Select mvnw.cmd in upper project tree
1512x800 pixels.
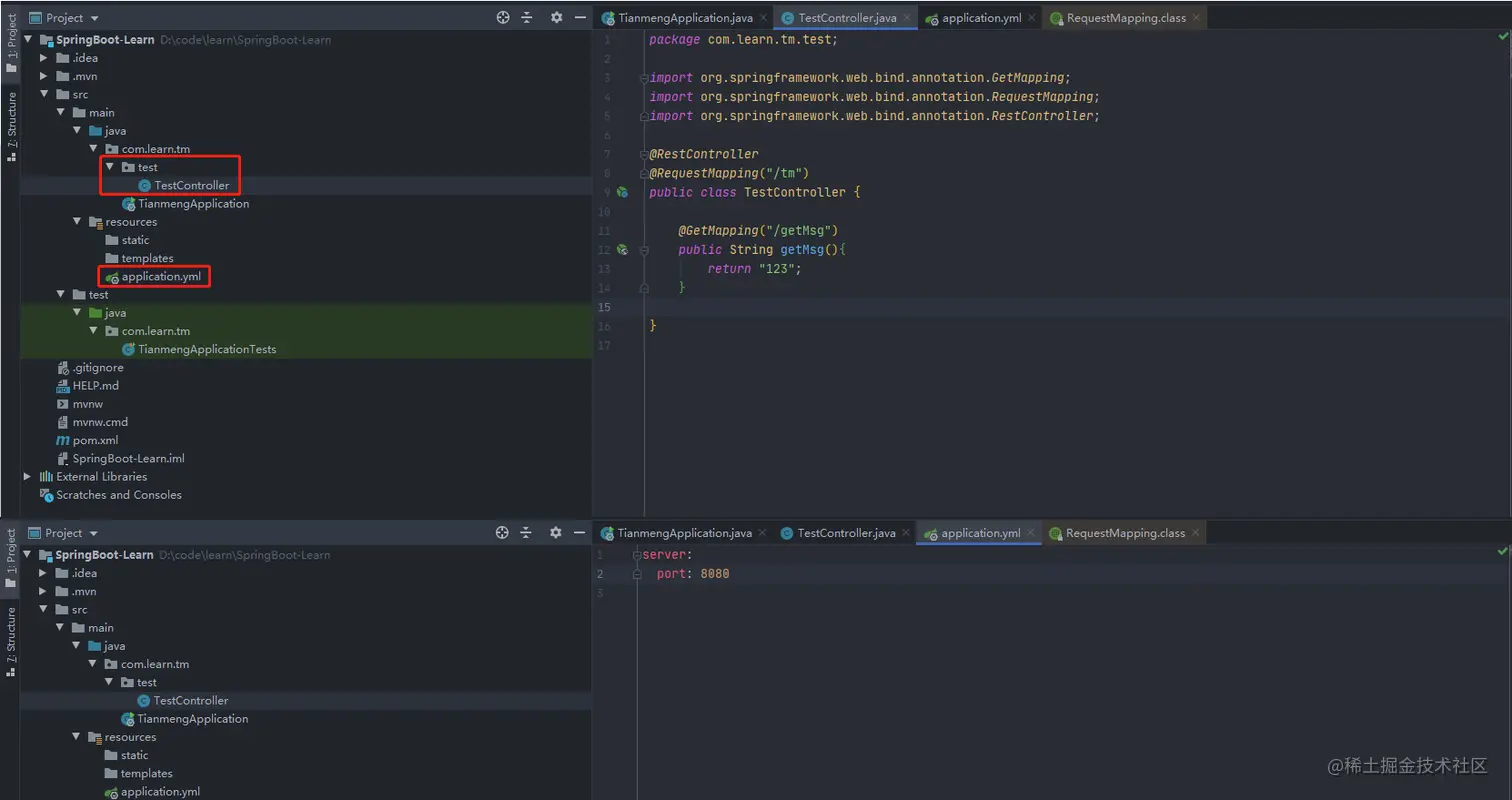tap(100, 422)
